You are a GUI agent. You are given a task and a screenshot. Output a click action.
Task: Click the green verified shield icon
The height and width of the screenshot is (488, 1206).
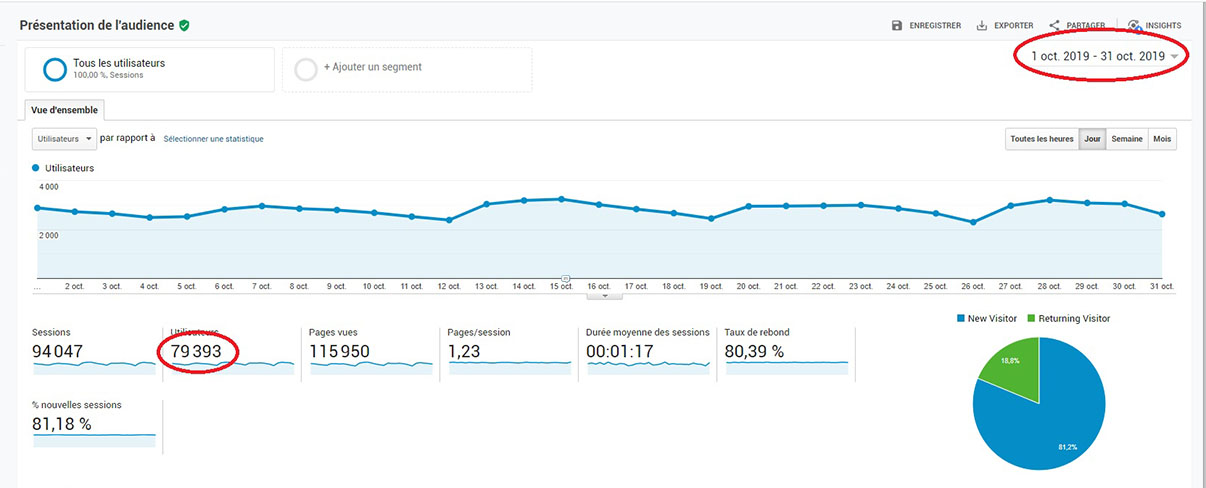[185, 25]
